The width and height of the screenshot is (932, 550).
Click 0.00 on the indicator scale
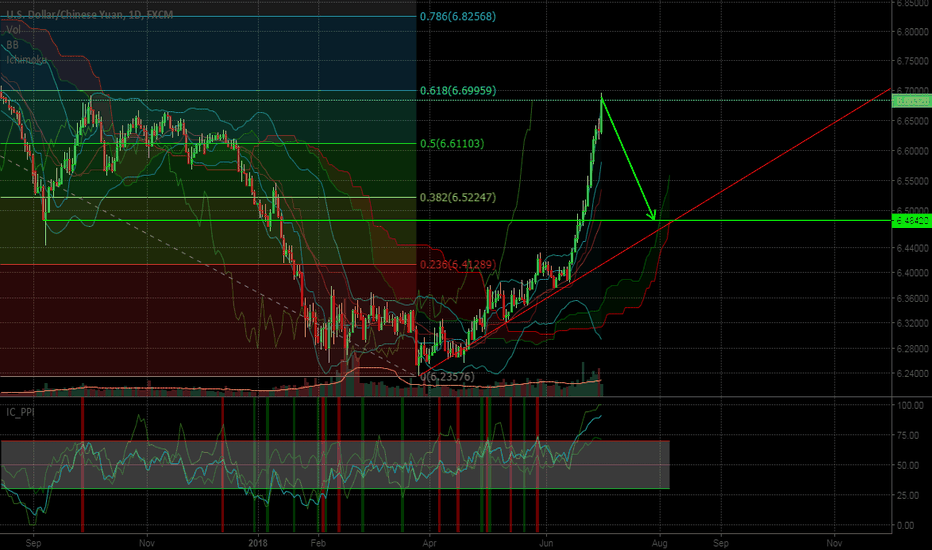click(906, 526)
